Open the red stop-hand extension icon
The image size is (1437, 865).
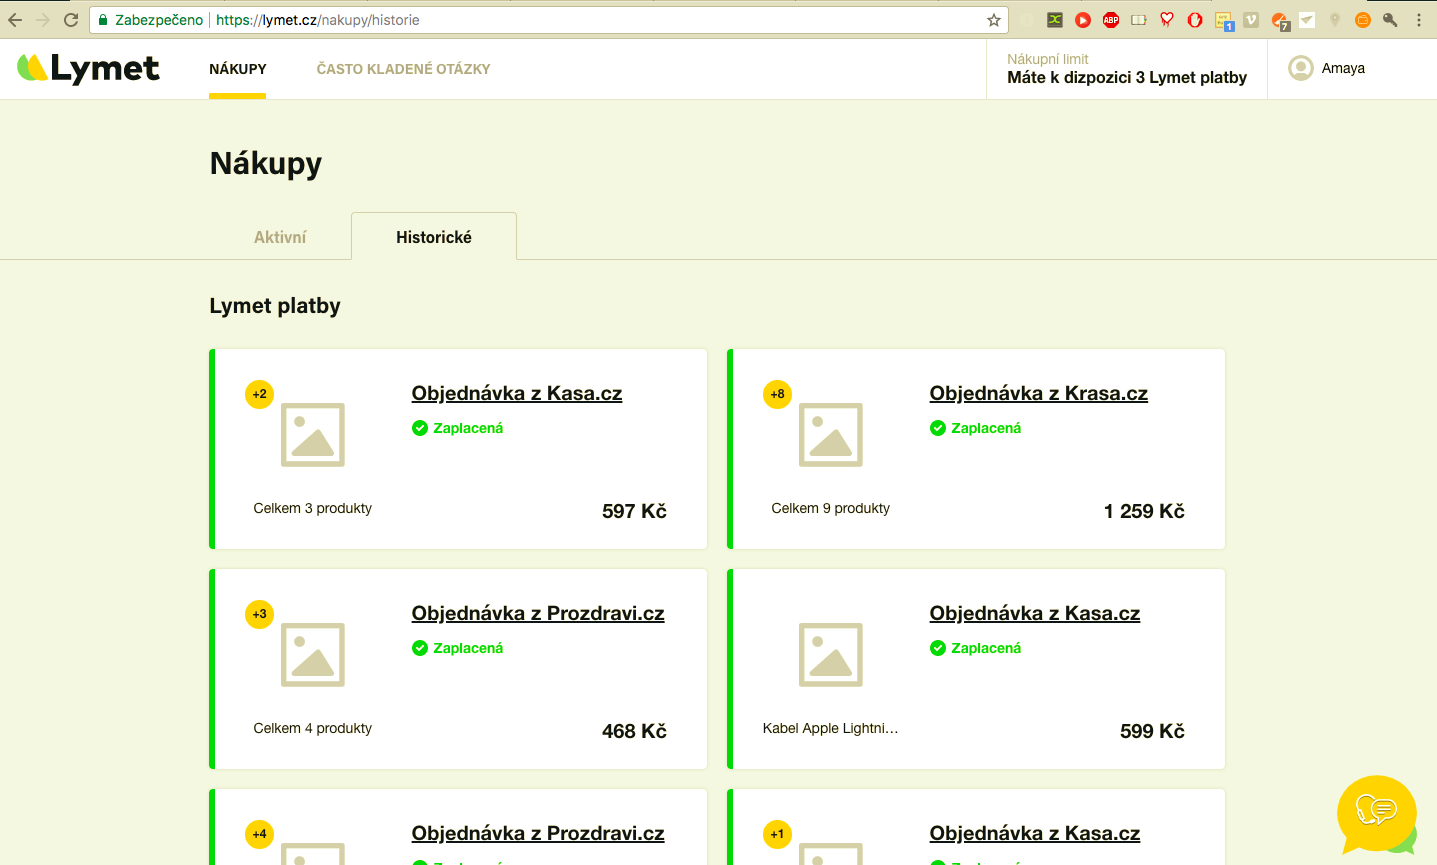point(1195,20)
